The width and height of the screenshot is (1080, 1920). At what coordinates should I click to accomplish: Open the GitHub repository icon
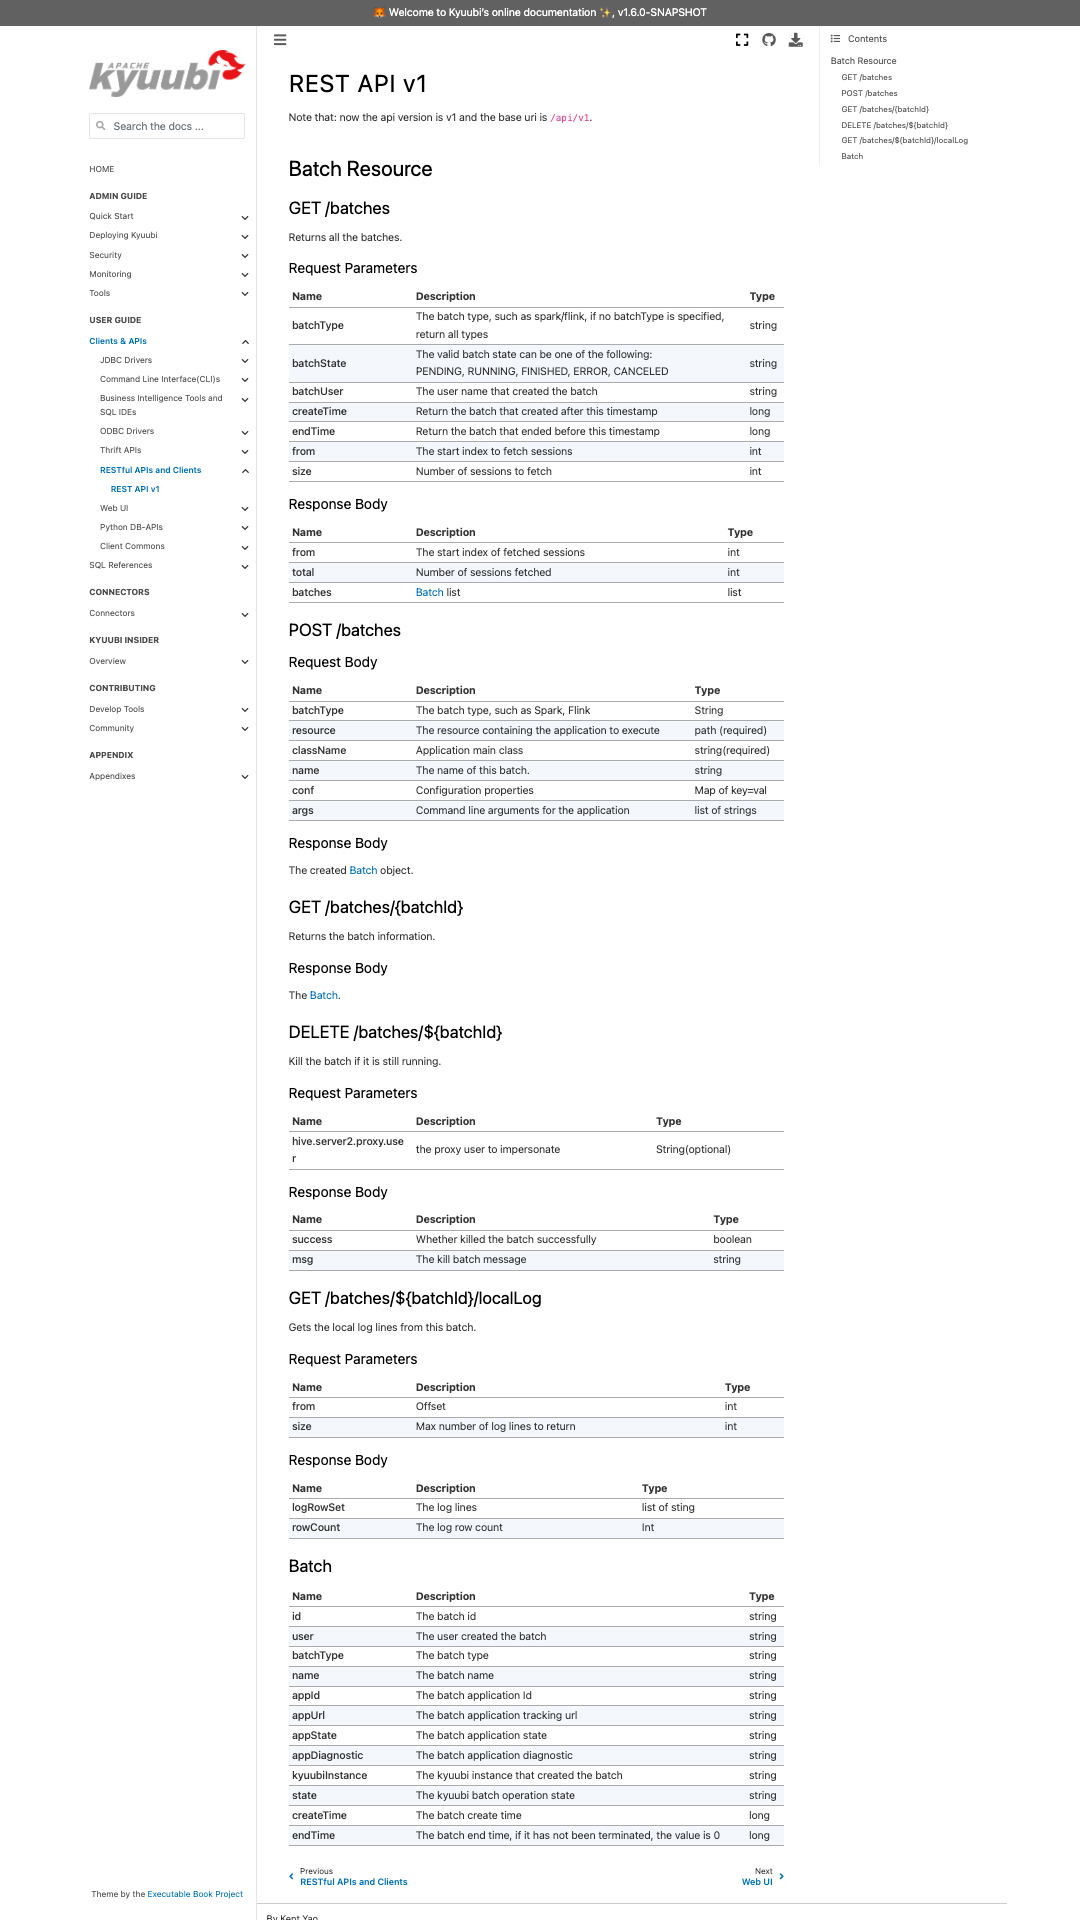(x=769, y=40)
